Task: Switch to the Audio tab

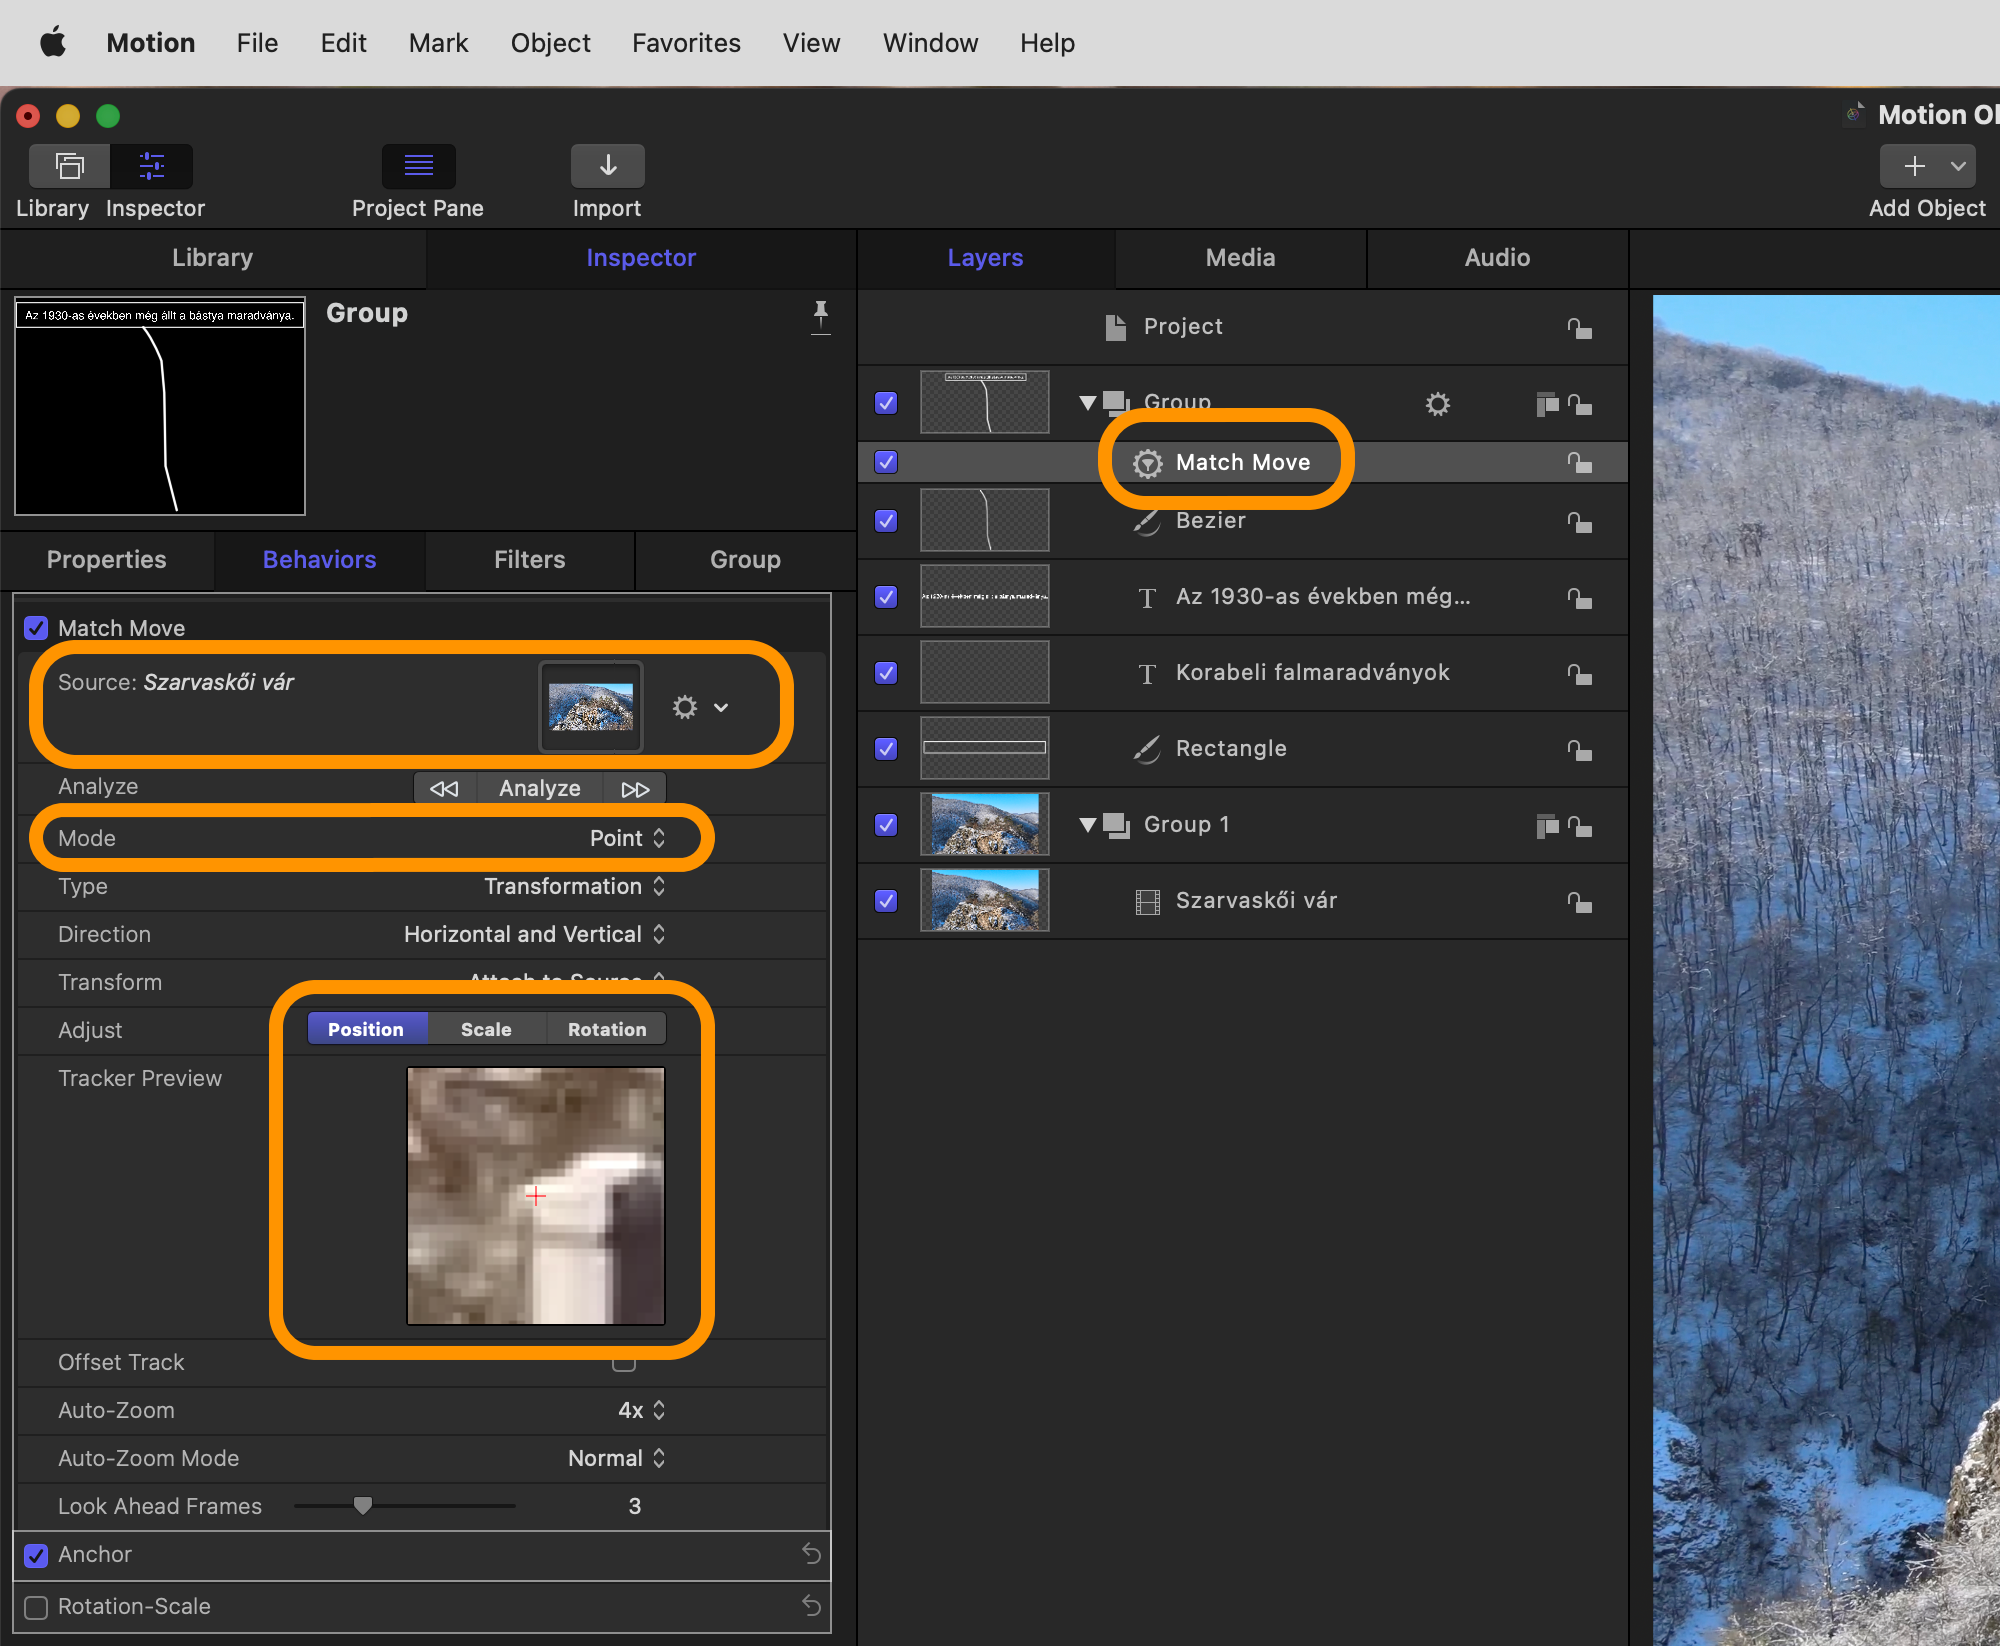Action: [1497, 258]
